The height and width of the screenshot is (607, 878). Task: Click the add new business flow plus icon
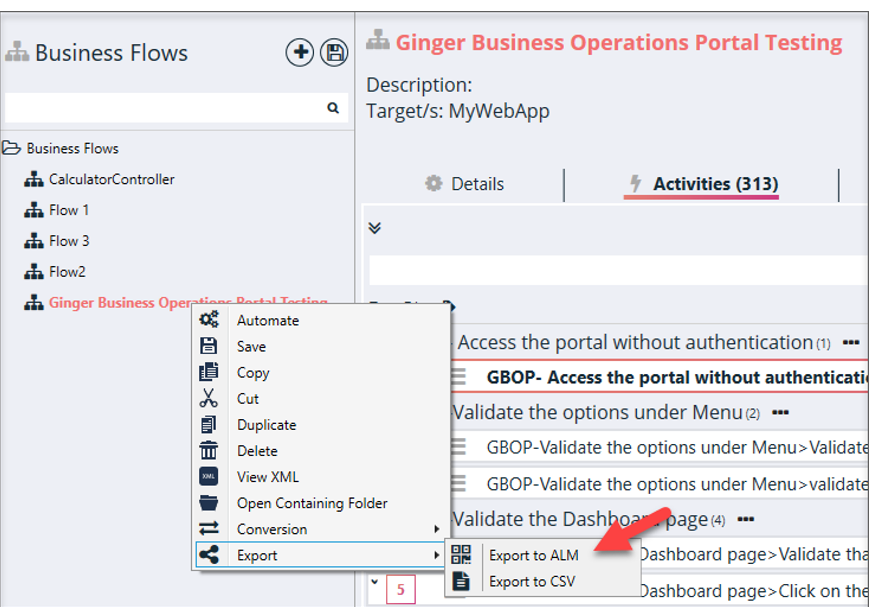299,53
